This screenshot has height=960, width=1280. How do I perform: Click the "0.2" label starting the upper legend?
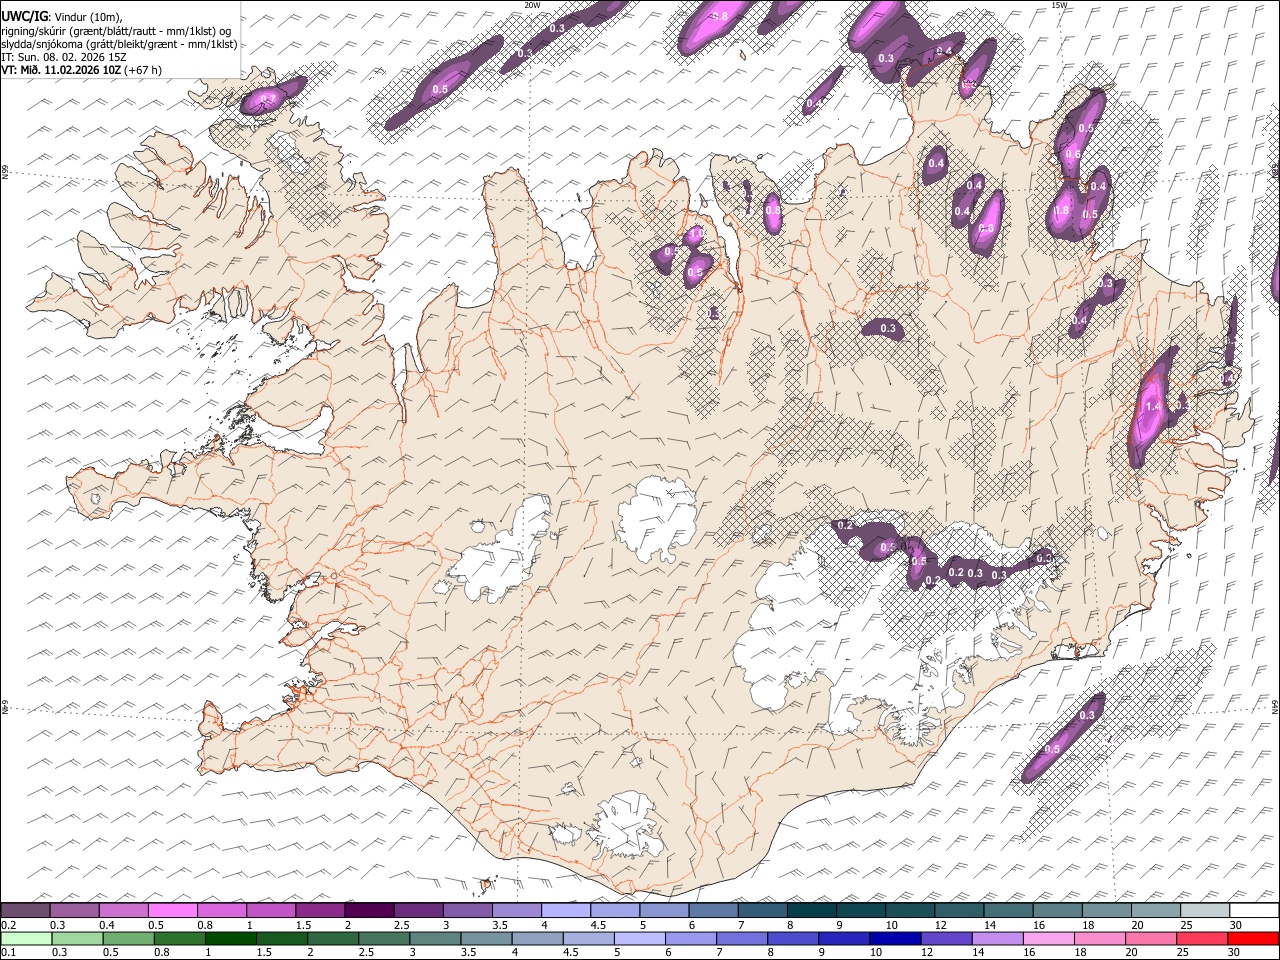coord(9,925)
